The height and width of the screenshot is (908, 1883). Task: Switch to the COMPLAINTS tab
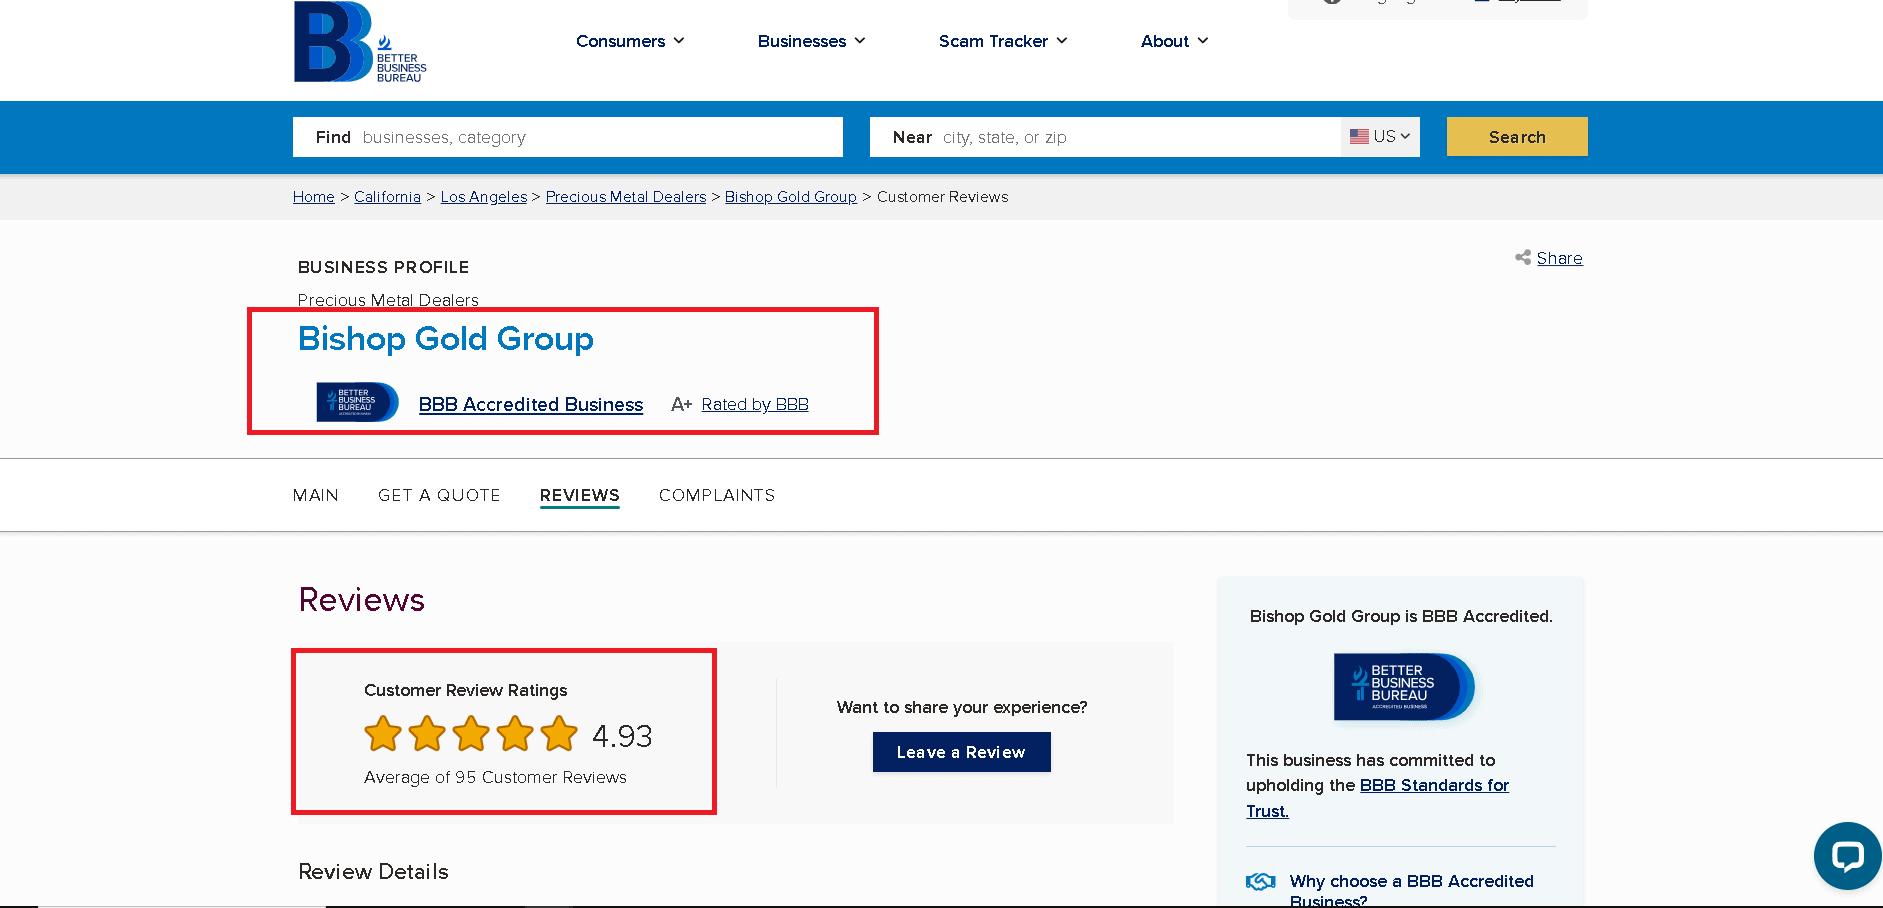tap(716, 495)
